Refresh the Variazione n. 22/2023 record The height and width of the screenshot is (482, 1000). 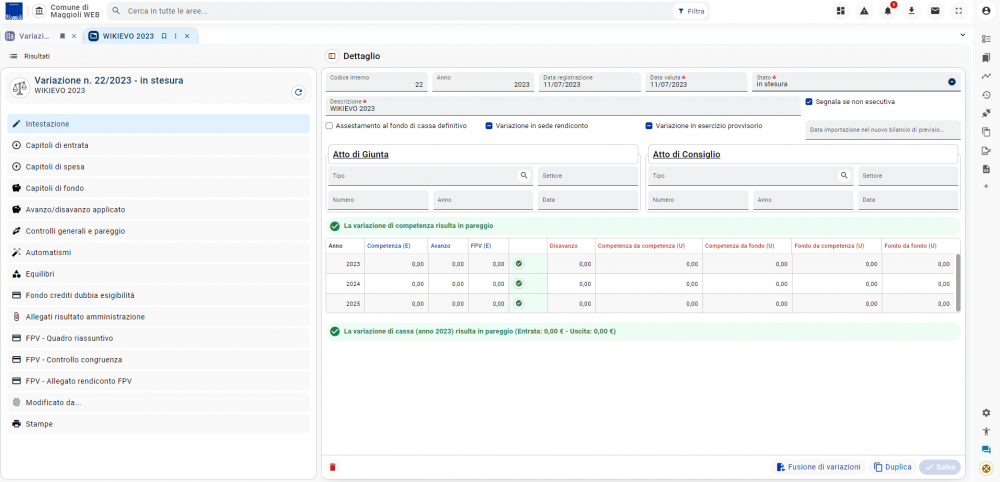coord(298,92)
